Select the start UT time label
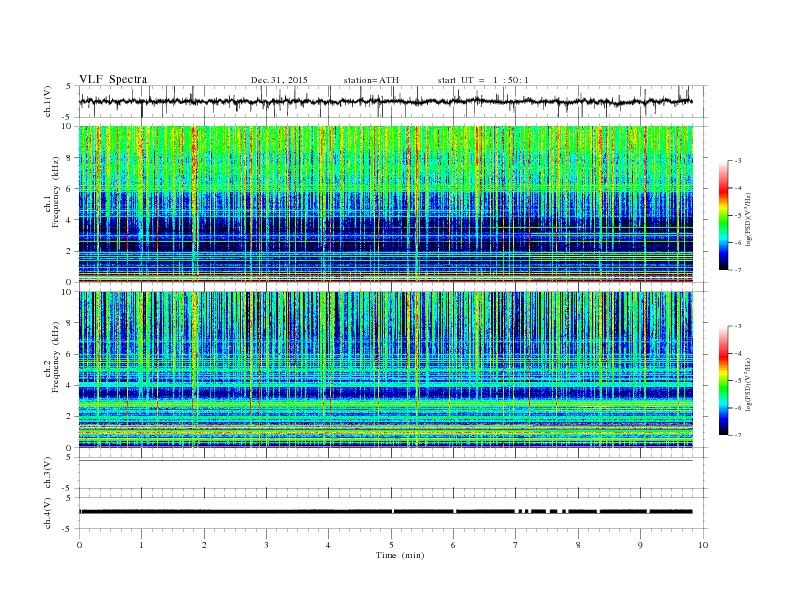 [483, 80]
